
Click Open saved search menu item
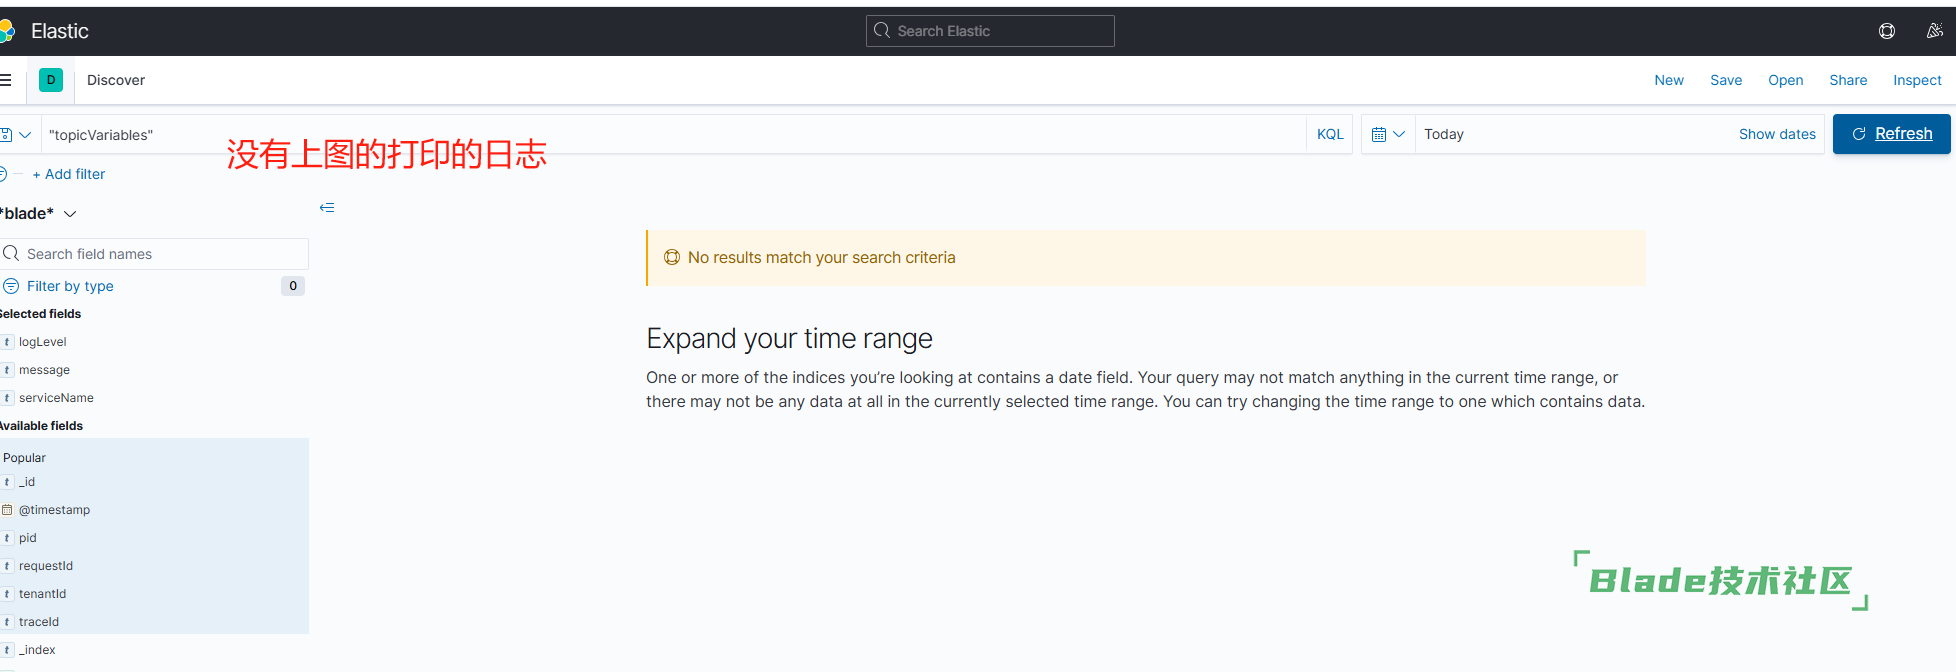(x=1785, y=80)
